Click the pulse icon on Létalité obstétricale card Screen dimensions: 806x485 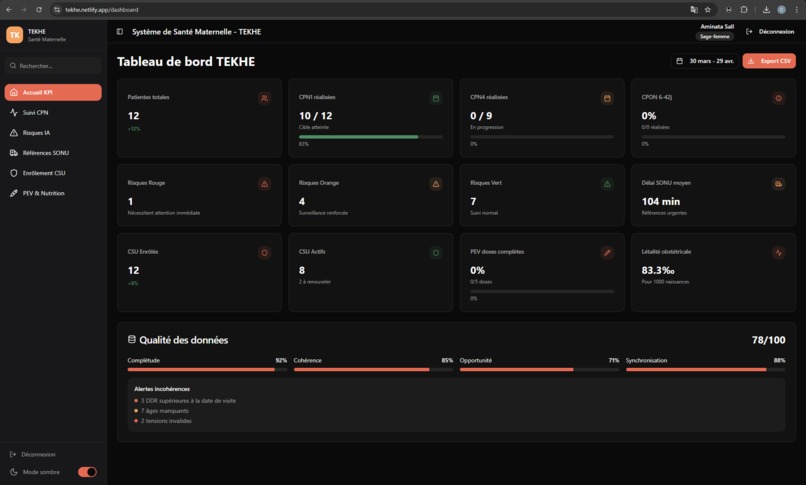click(779, 253)
